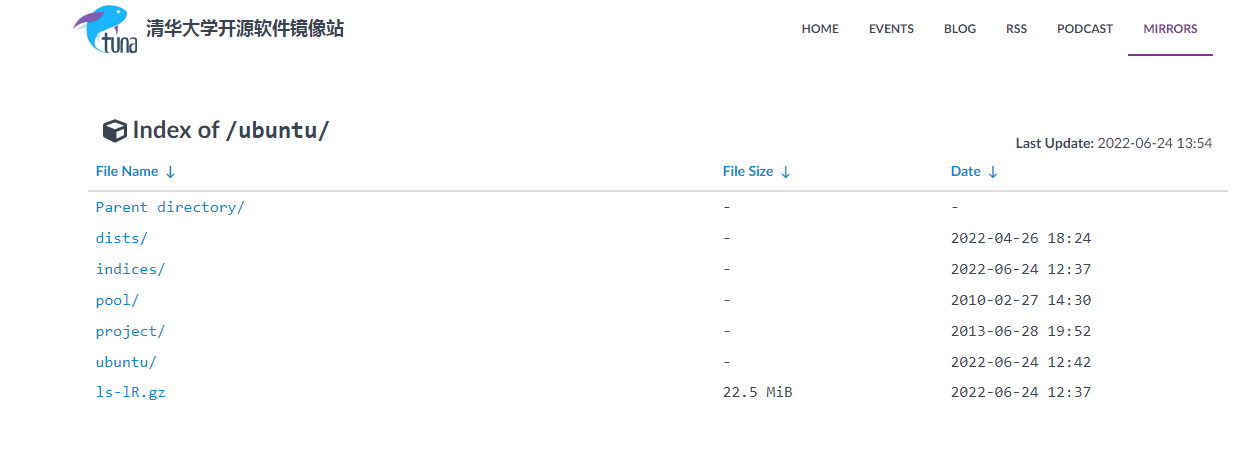Open the PODCAST page
1241x459 pixels.
click(x=1085, y=29)
